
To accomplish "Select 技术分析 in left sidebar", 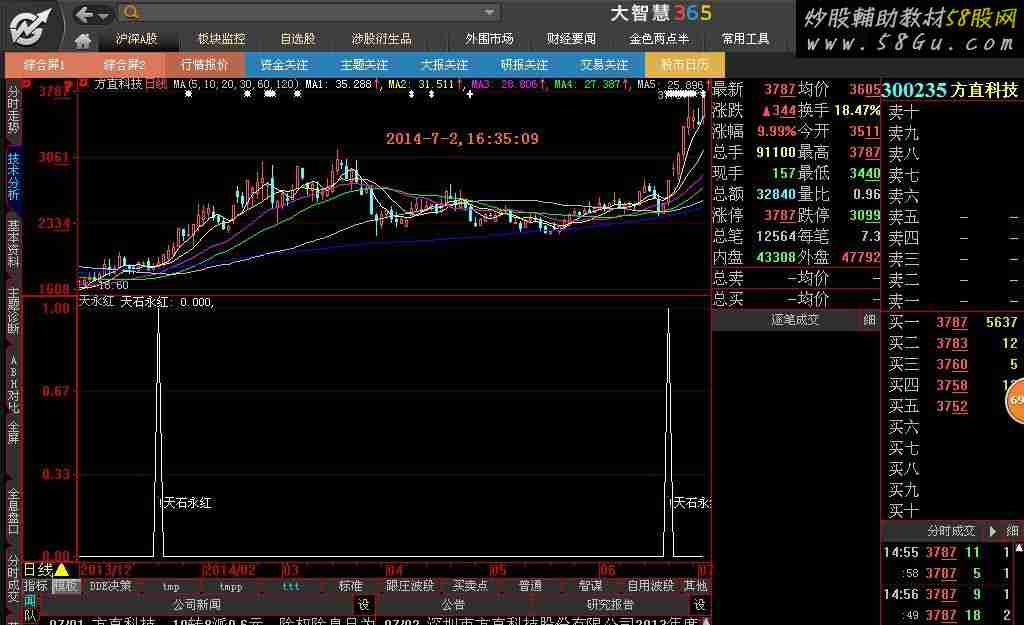I will tap(13, 176).
